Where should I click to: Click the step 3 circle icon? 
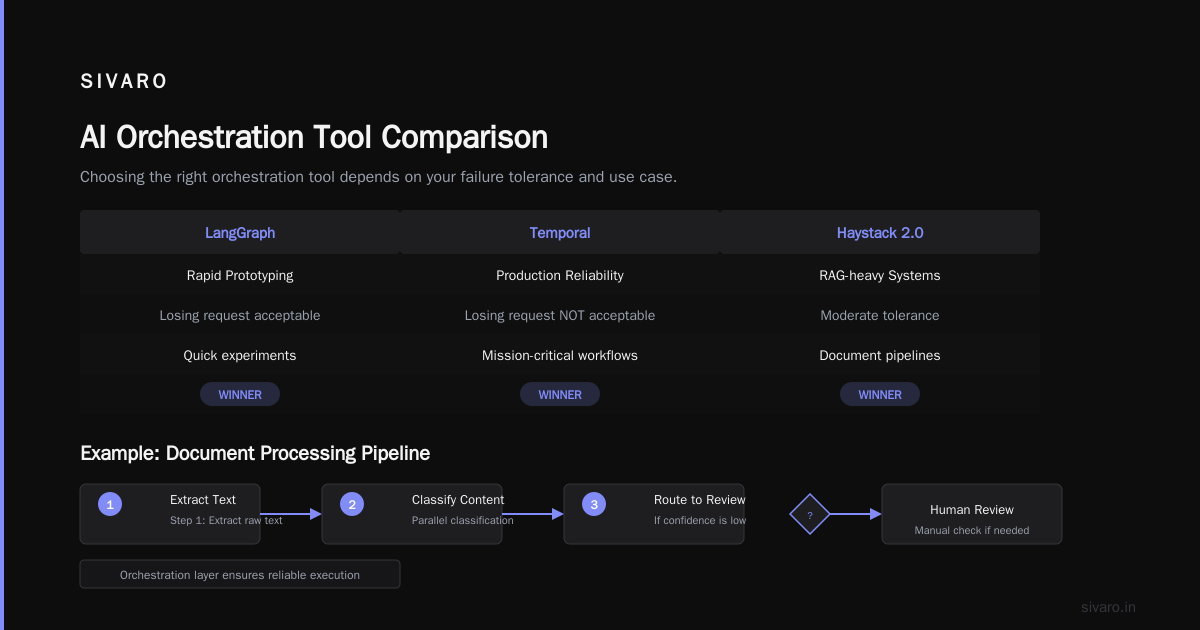[x=594, y=505]
